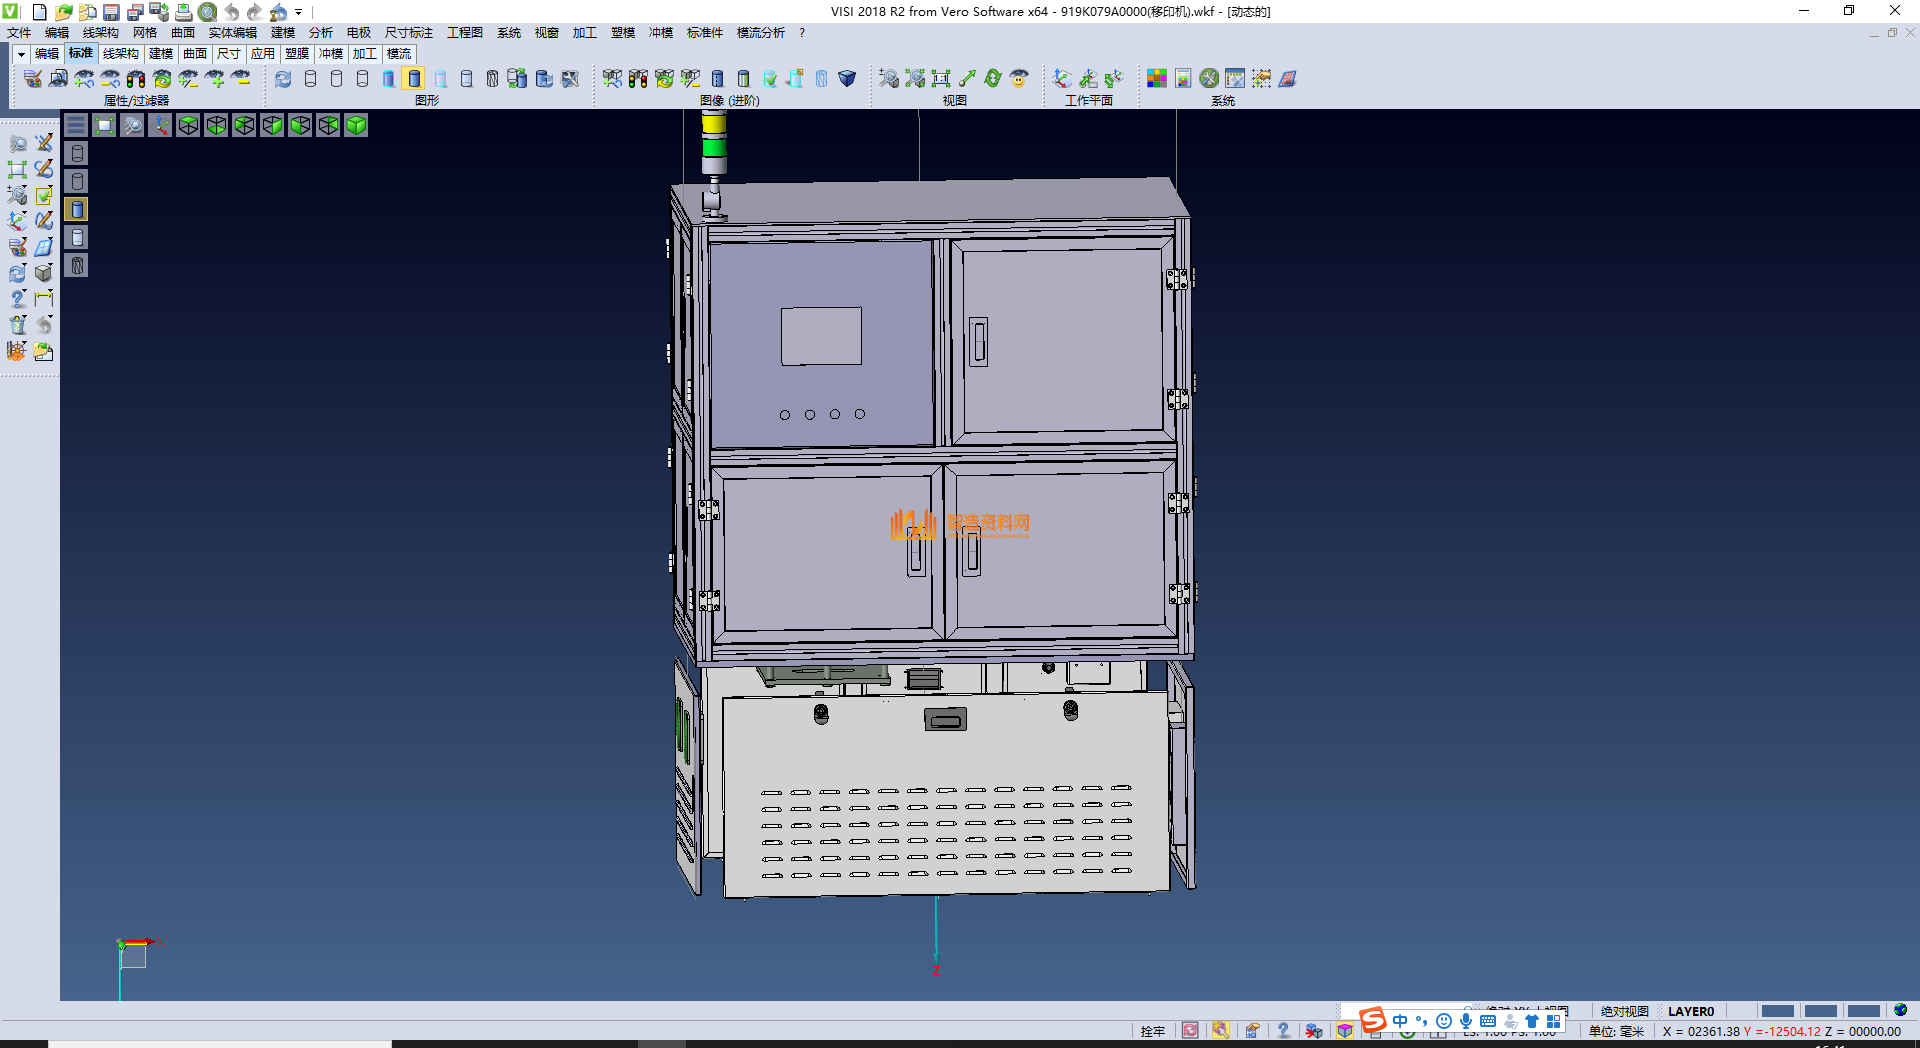Toggle wireframe cylinder mode in left strip
1920x1048 pixels.
(x=77, y=153)
